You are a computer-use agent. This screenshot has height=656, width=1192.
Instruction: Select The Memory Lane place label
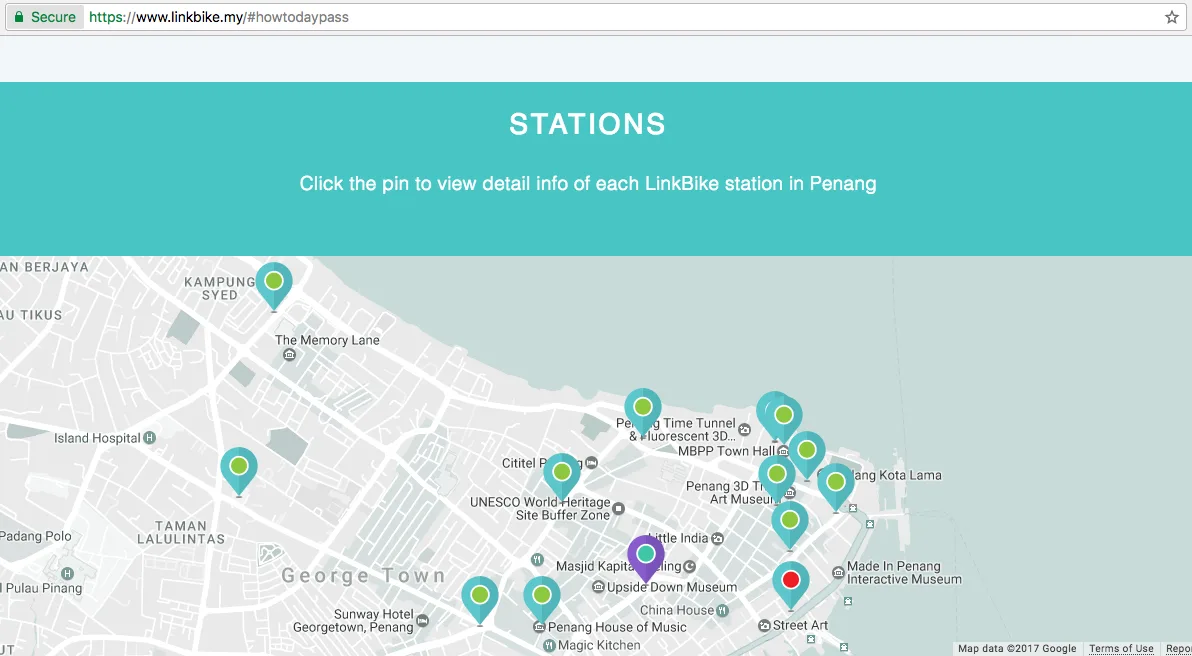pyautogui.click(x=327, y=340)
